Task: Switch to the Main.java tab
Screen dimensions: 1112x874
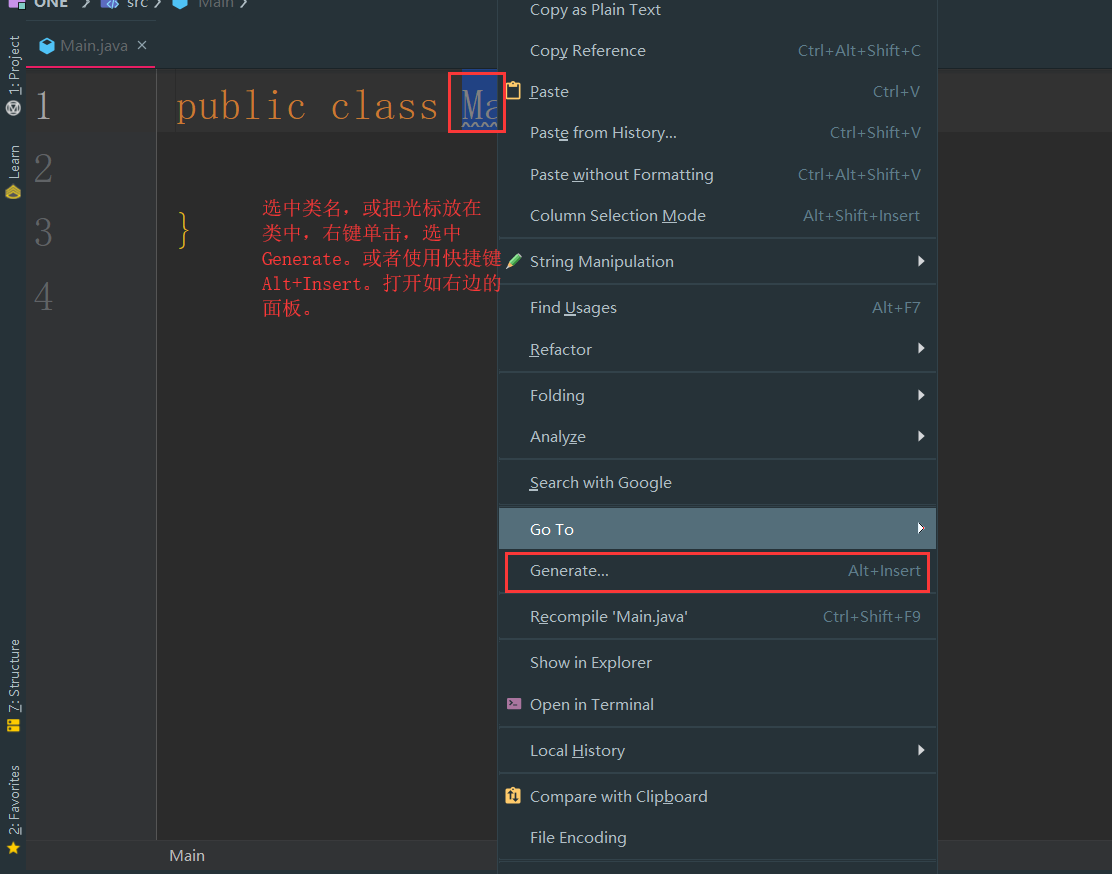Action: 92,46
